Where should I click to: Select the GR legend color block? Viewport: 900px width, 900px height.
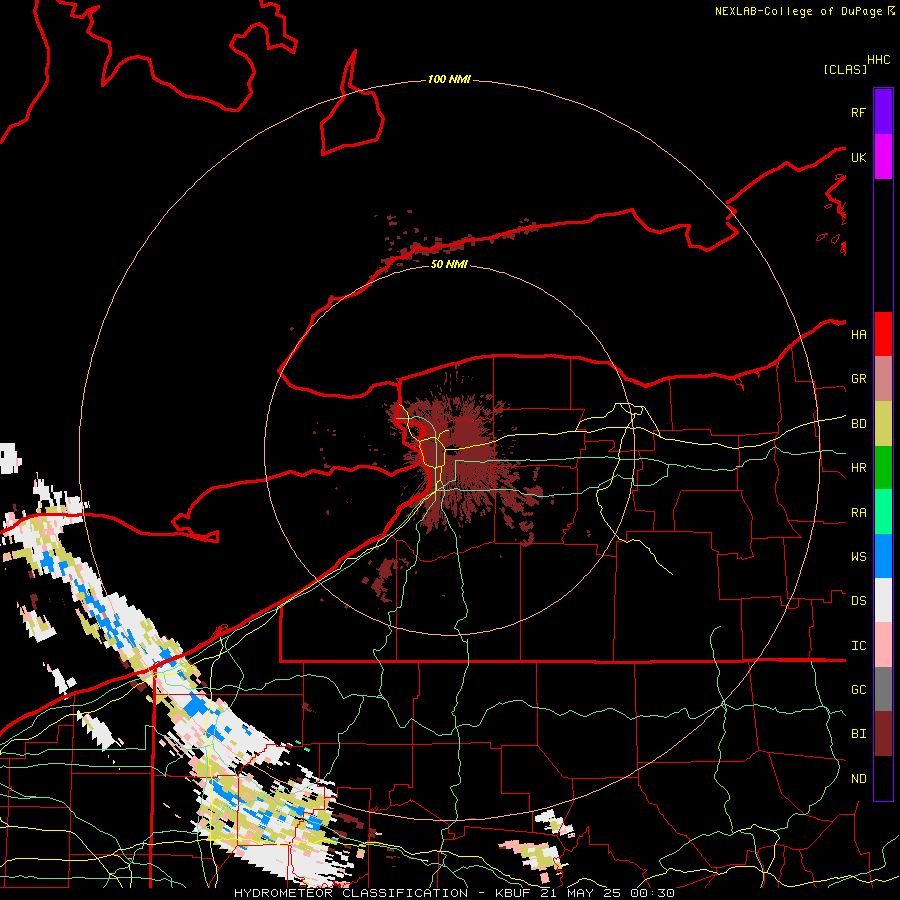pyautogui.click(x=883, y=379)
